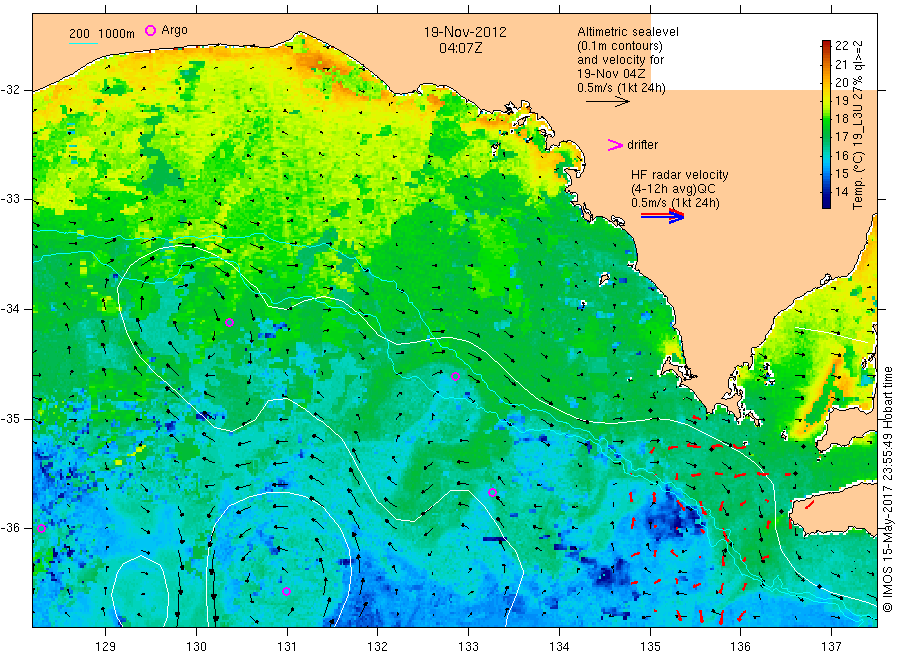The image size is (900, 660).
Task: Click the Argo float marker near 131, -36.6
Action: [x=286, y=591]
